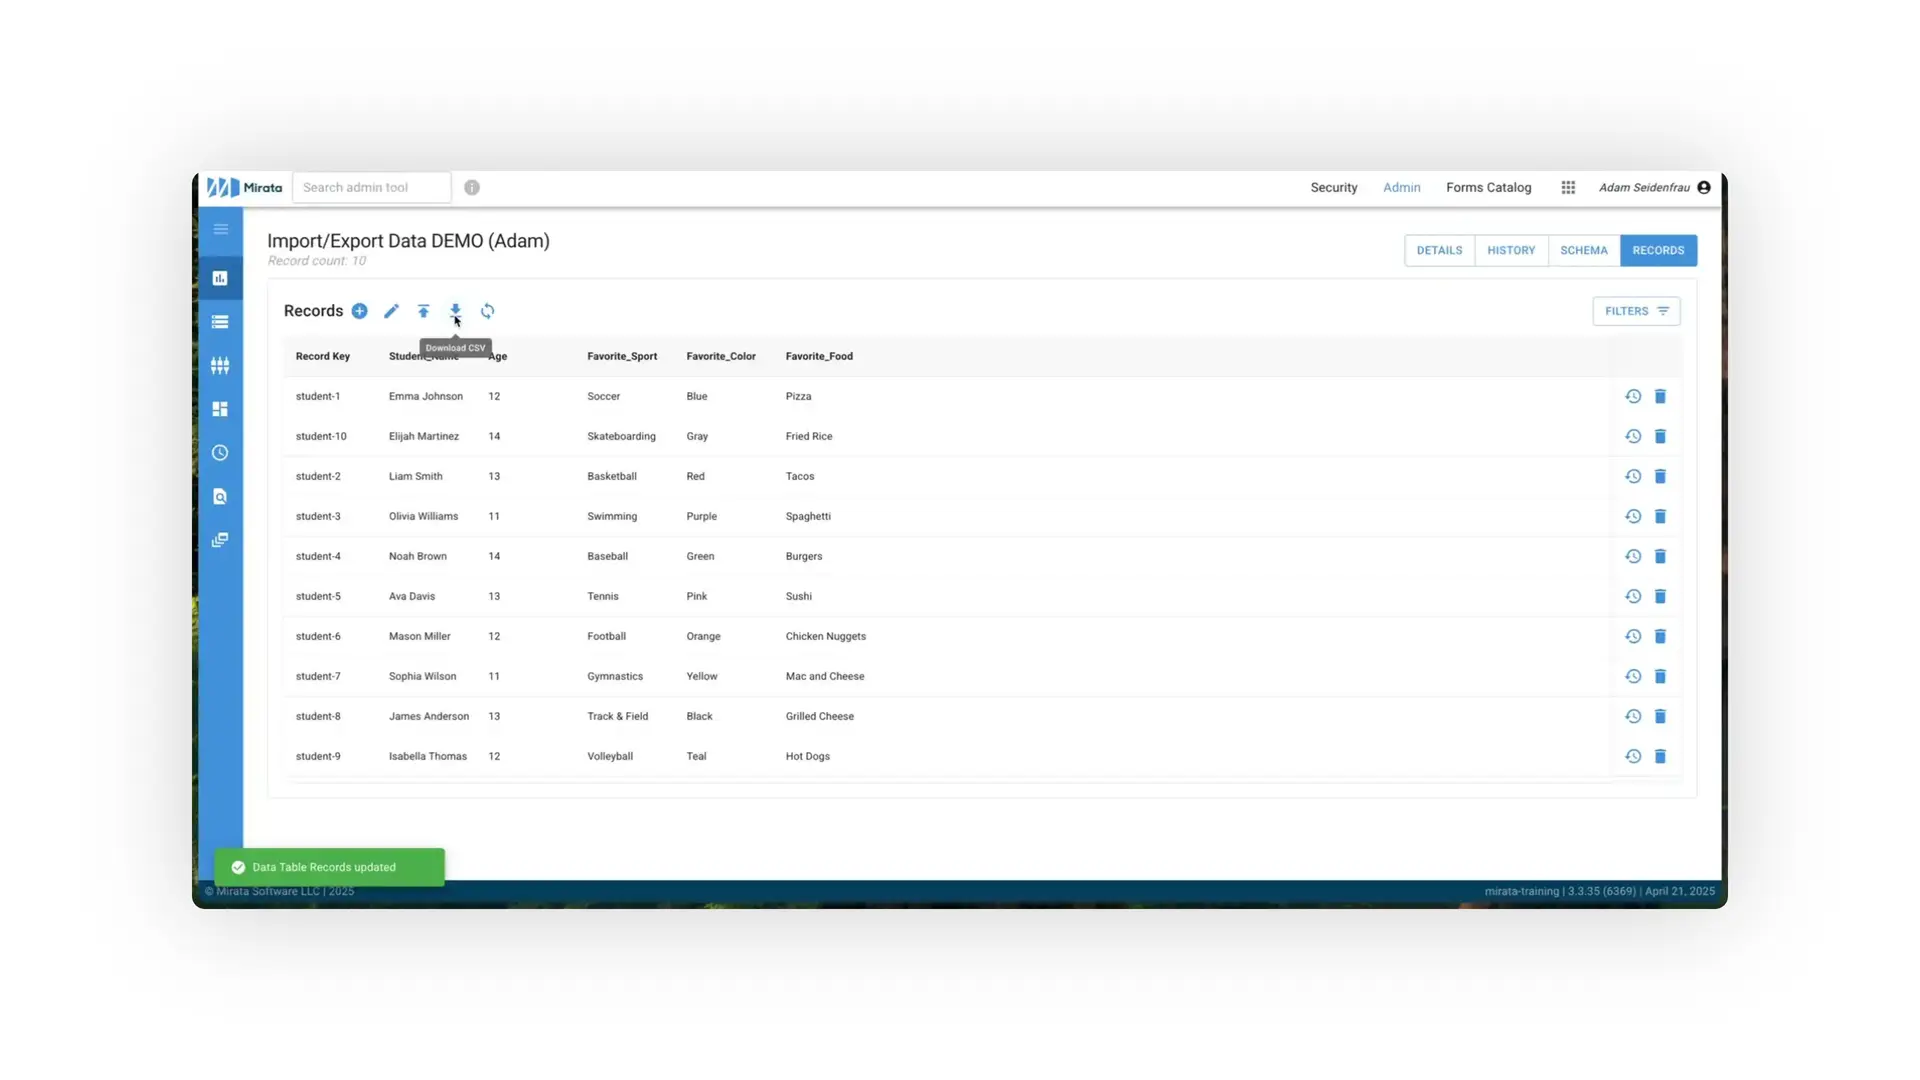Click the clock history icon in sidebar
The height and width of the screenshot is (1080, 1920).
[221, 452]
